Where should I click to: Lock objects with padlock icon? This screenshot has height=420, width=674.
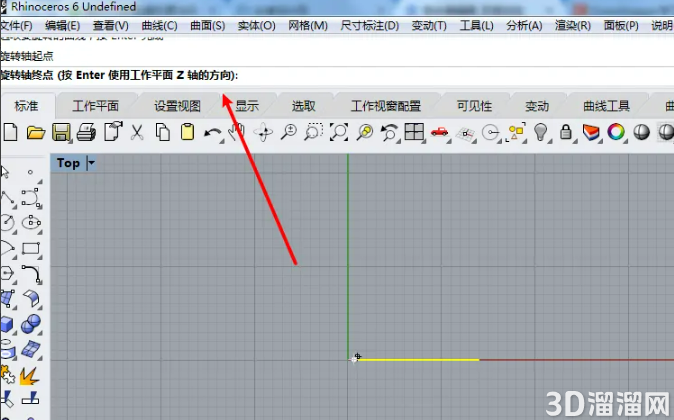[x=566, y=132]
